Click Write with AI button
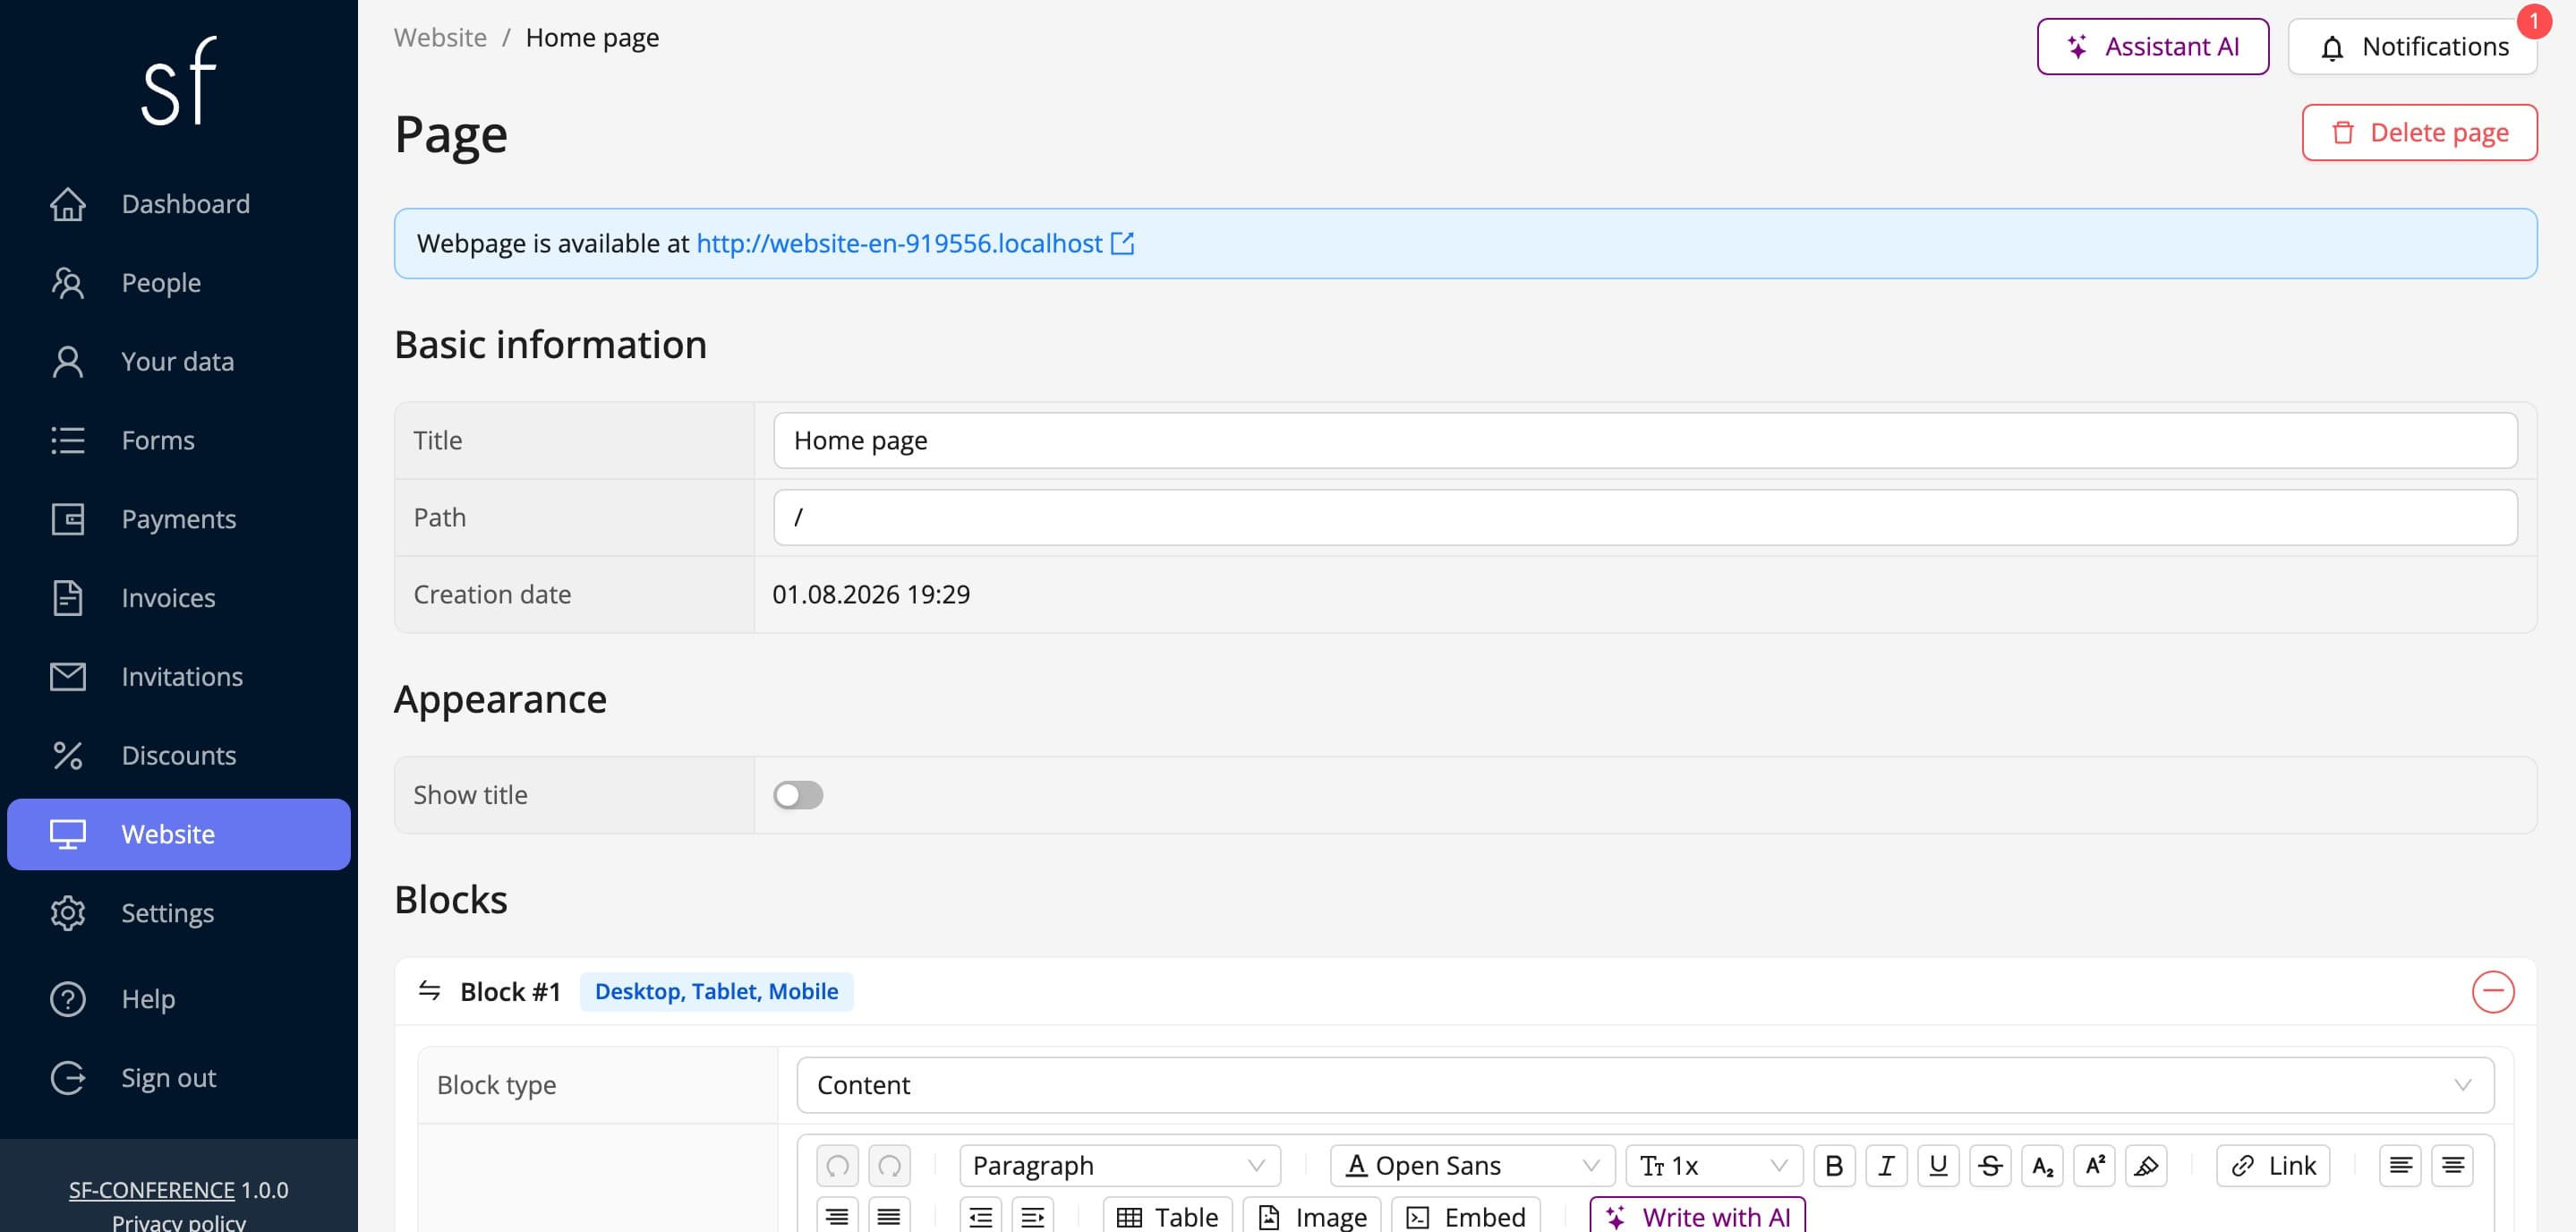The height and width of the screenshot is (1232, 2576). [1697, 1216]
